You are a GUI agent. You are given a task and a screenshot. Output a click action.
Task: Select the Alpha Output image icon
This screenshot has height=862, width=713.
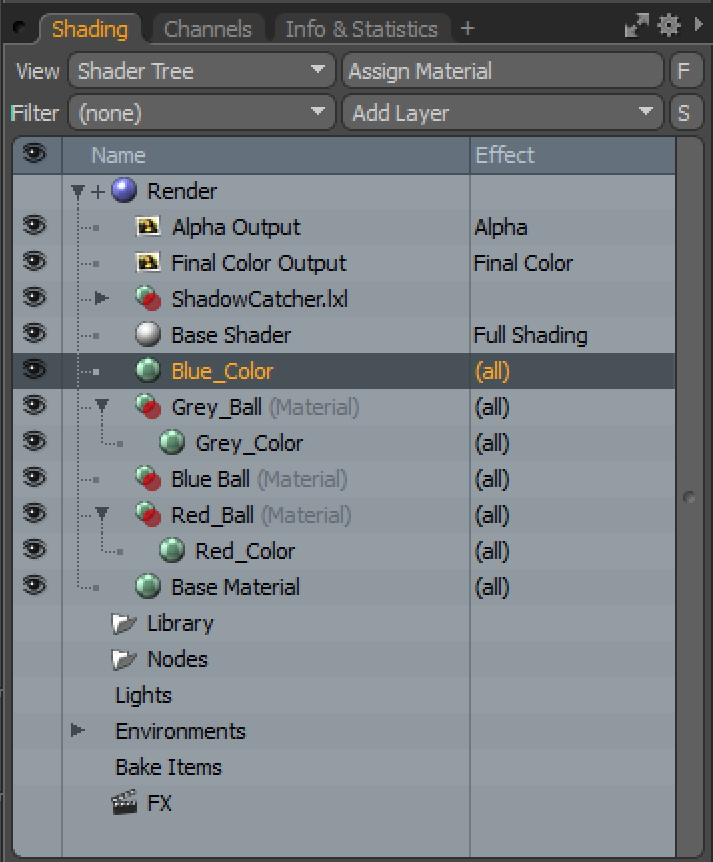click(148, 226)
